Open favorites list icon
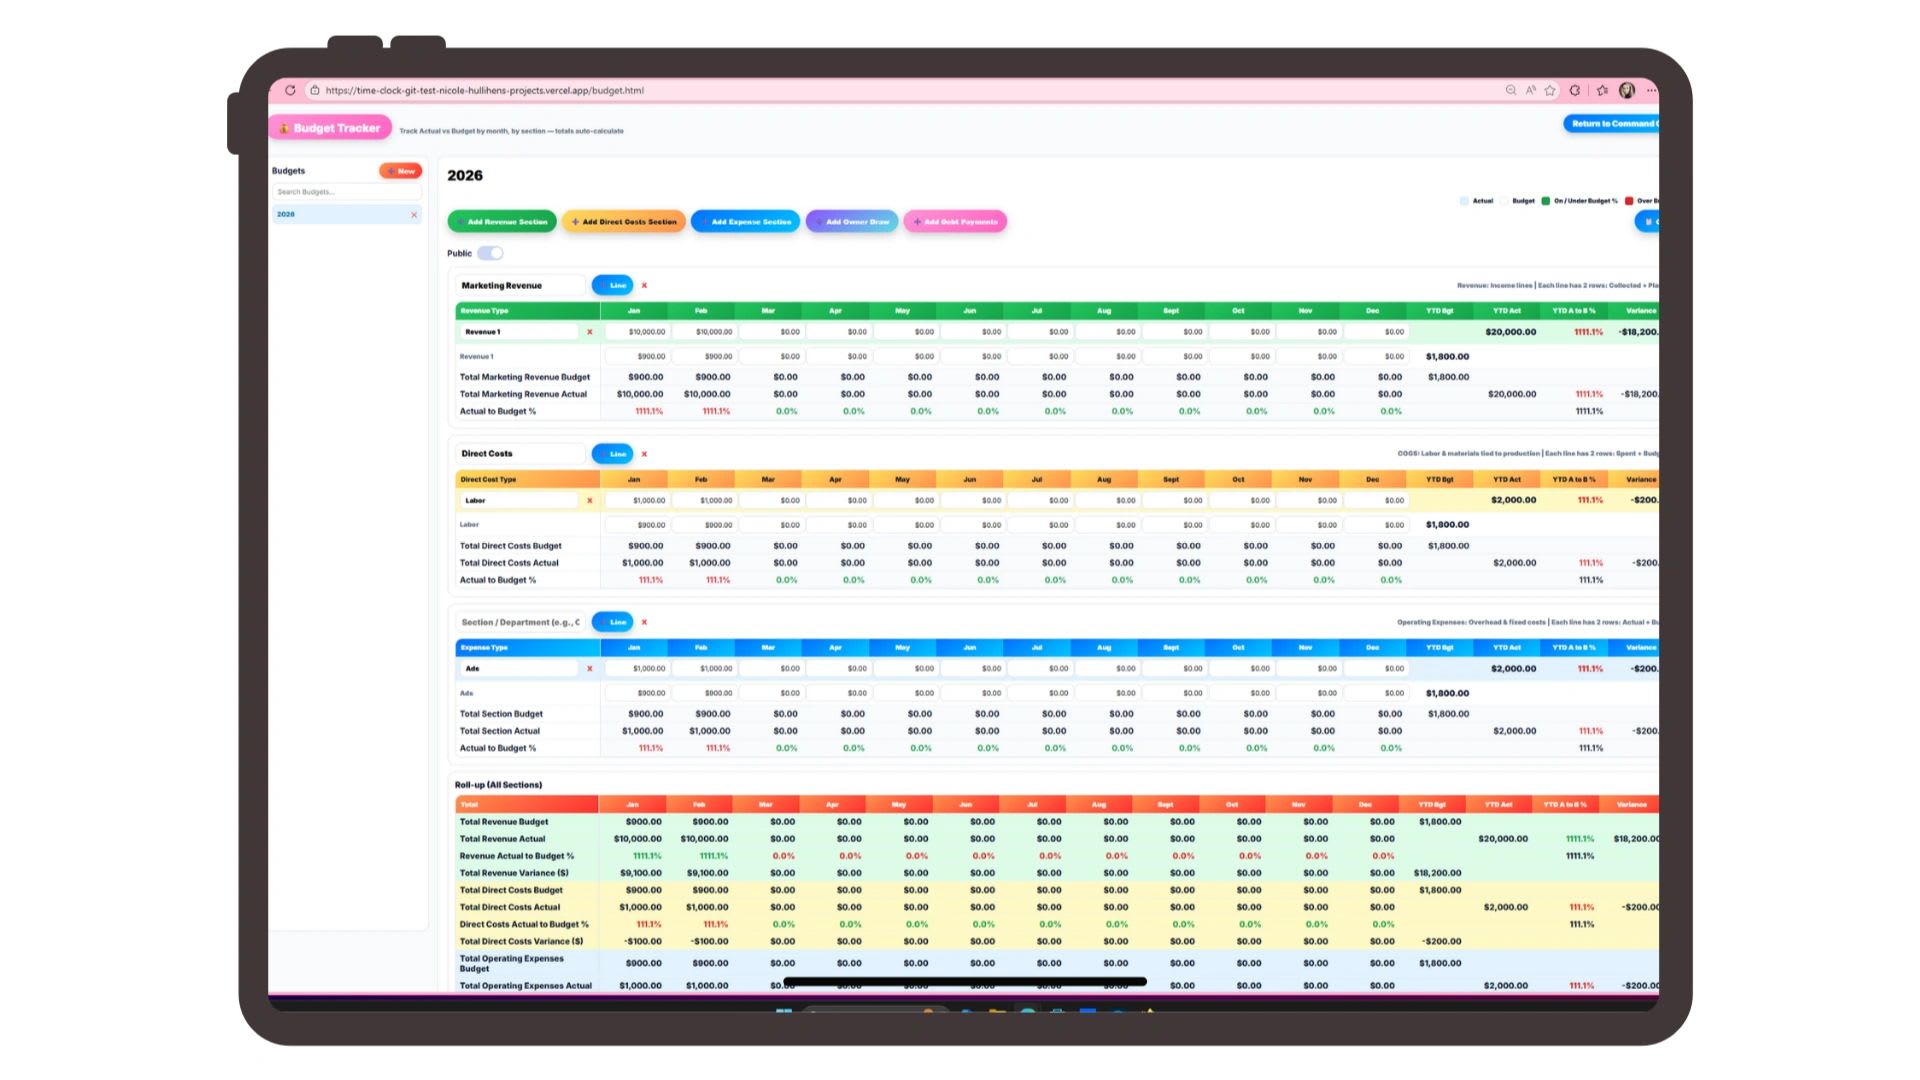The height and width of the screenshot is (1080, 1920). (1603, 90)
